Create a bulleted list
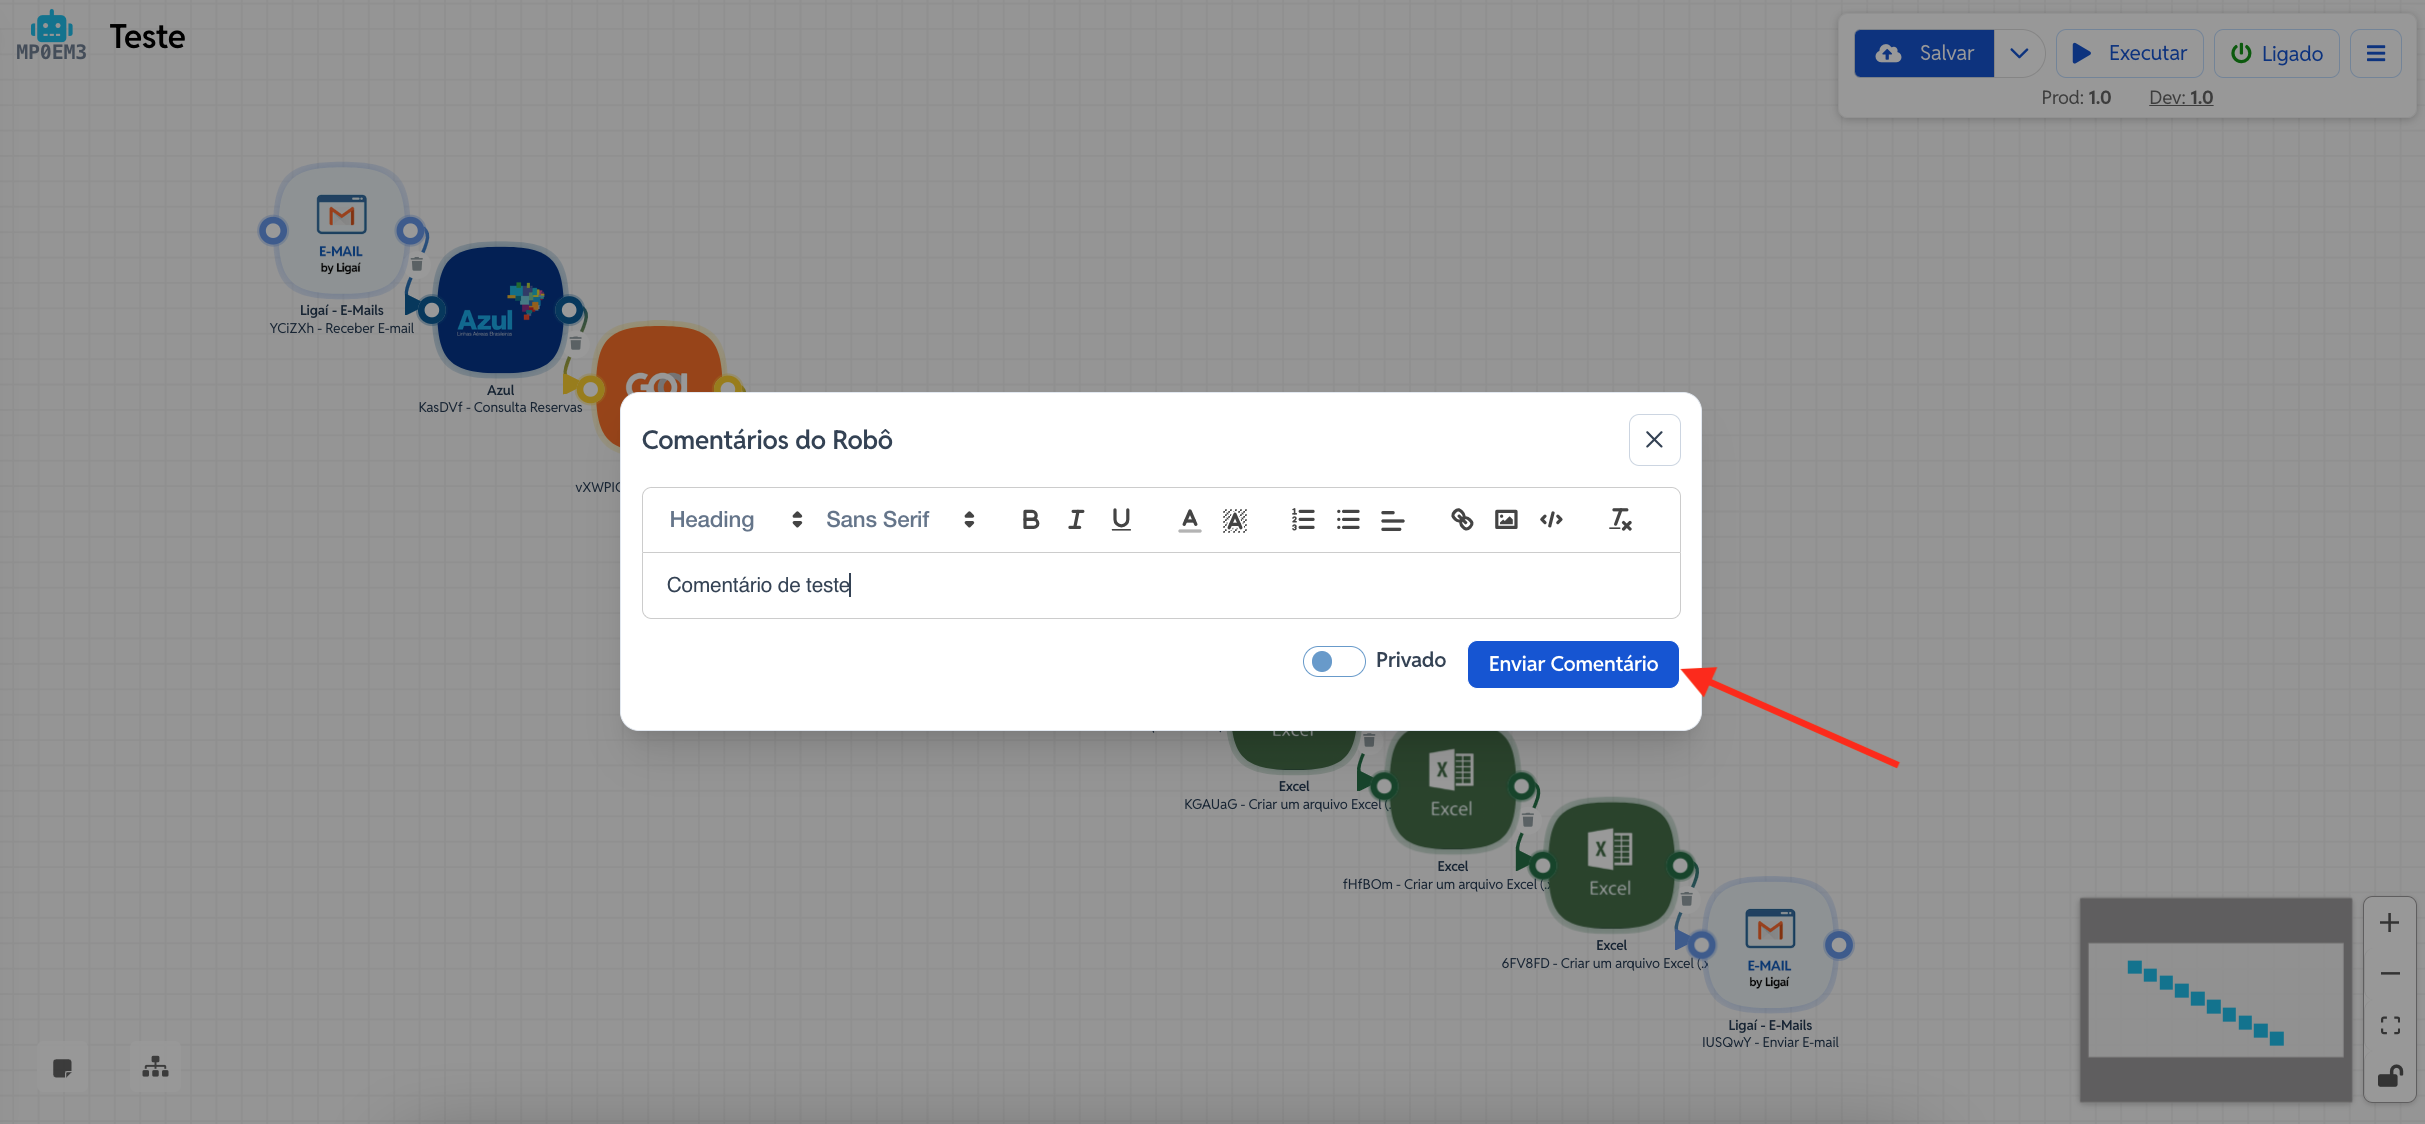Image resolution: width=2425 pixels, height=1124 pixels. pos(1348,520)
